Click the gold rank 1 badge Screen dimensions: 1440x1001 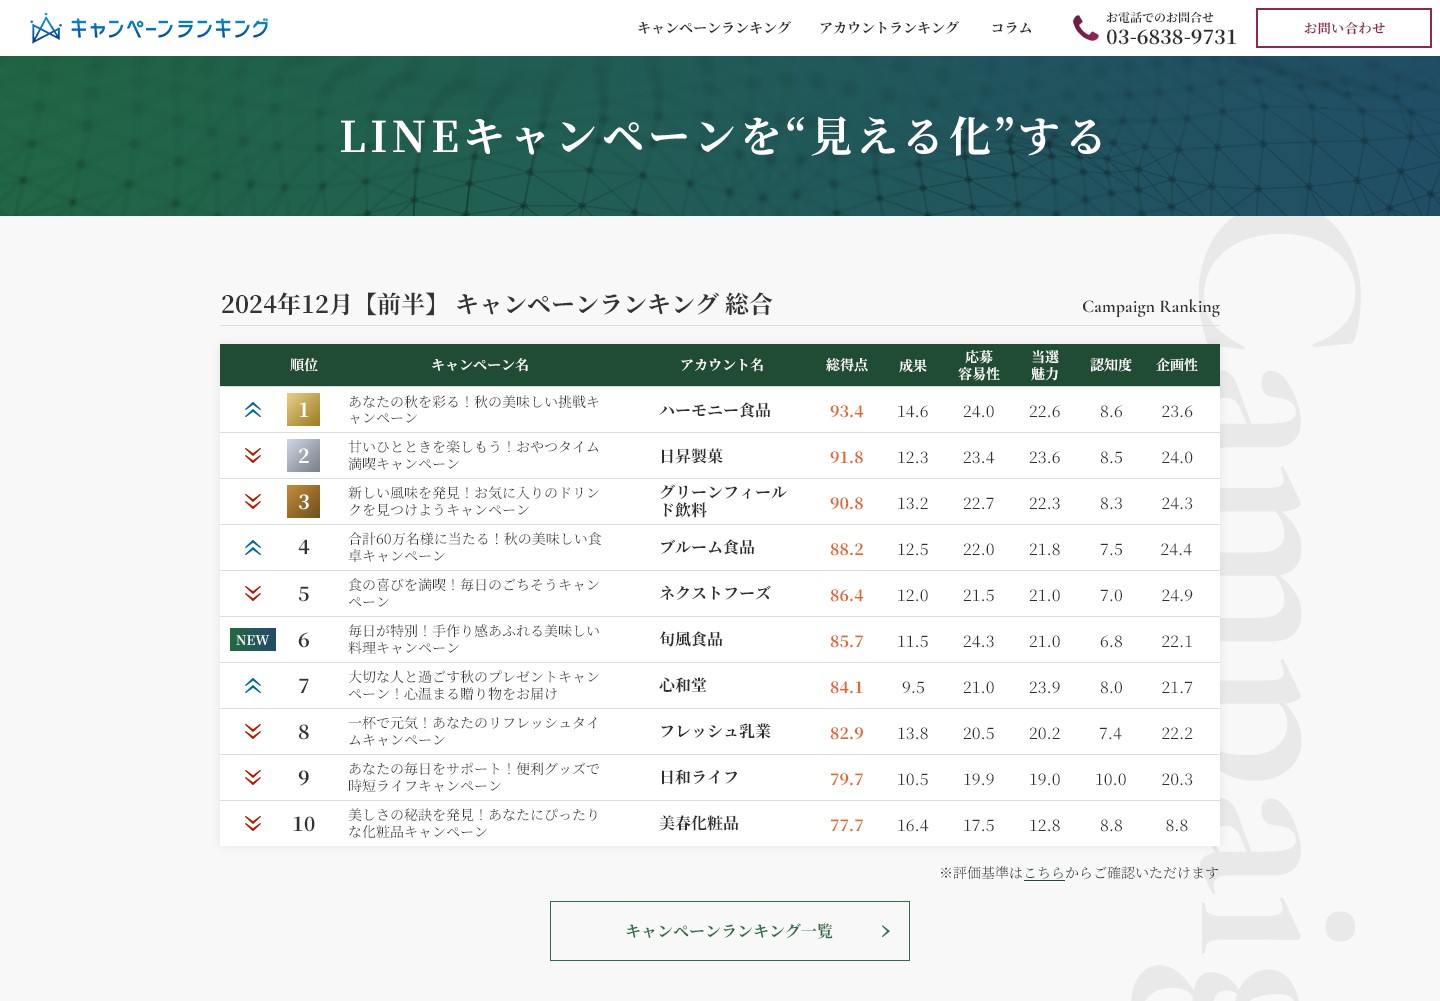(x=304, y=410)
